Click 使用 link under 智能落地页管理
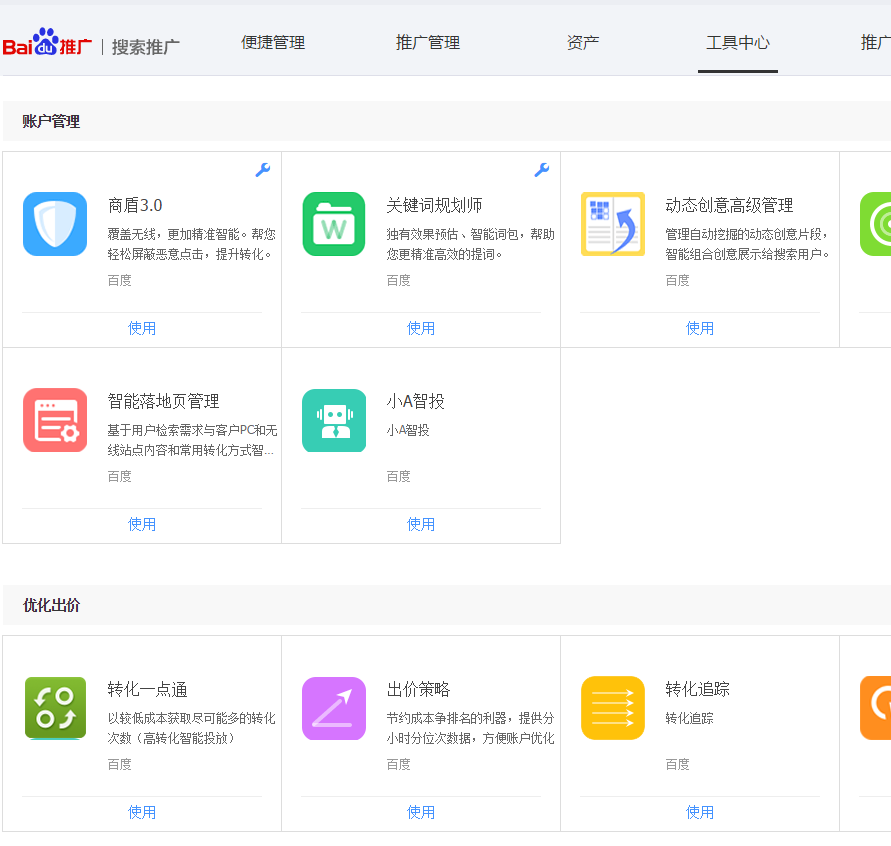Image resolution: width=891 pixels, height=846 pixels. point(141,524)
